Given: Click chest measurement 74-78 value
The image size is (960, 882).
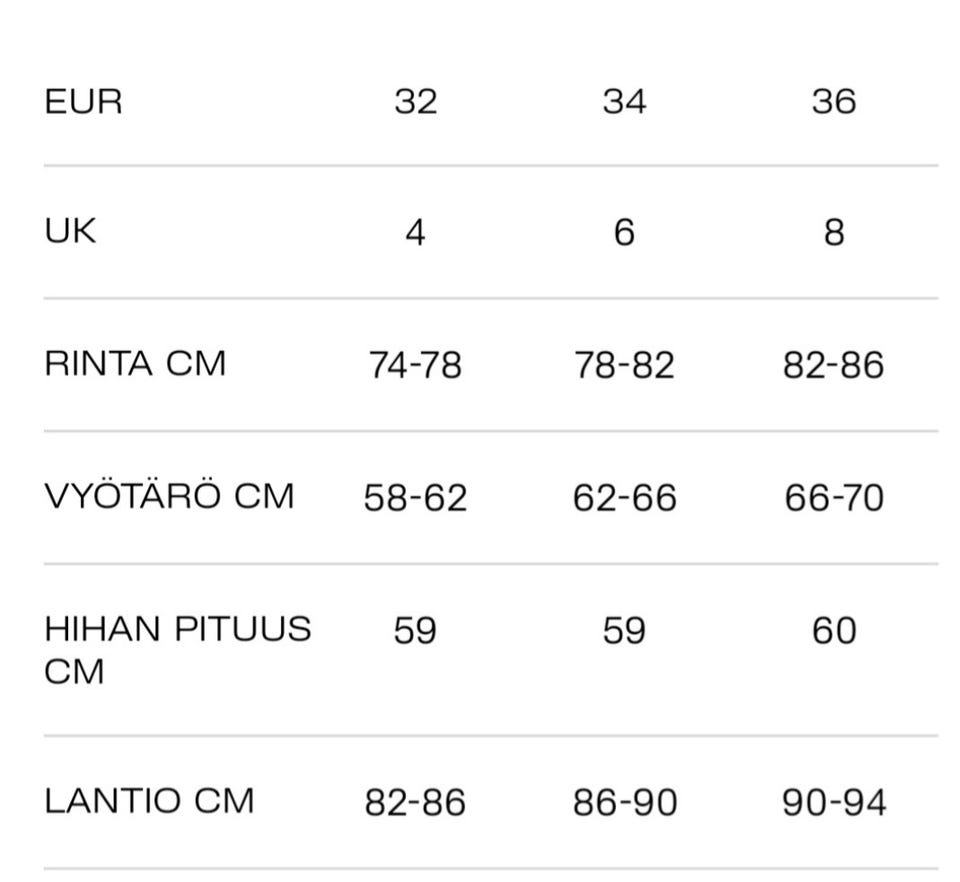Looking at the screenshot, I should click(415, 366).
